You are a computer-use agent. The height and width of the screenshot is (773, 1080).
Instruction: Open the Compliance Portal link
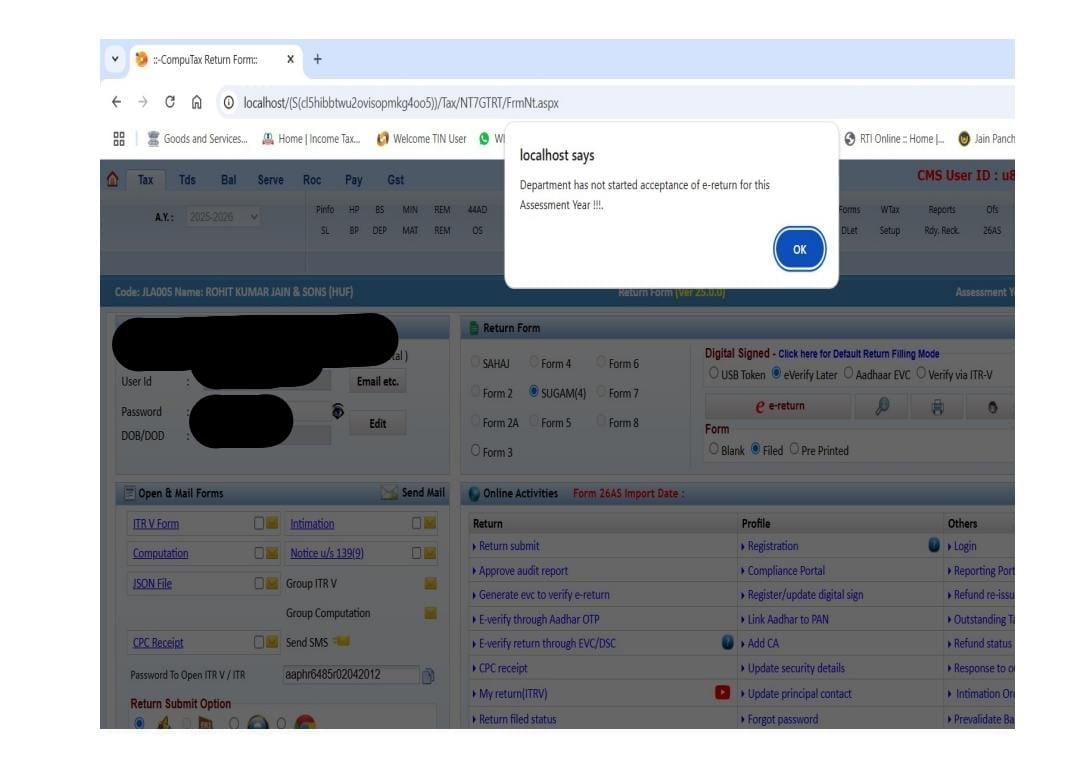(786, 570)
